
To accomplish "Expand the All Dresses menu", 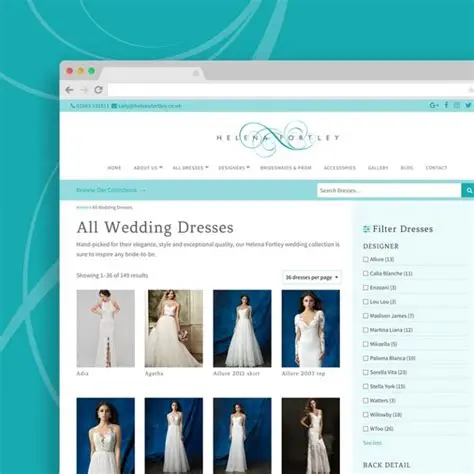I will [x=190, y=168].
